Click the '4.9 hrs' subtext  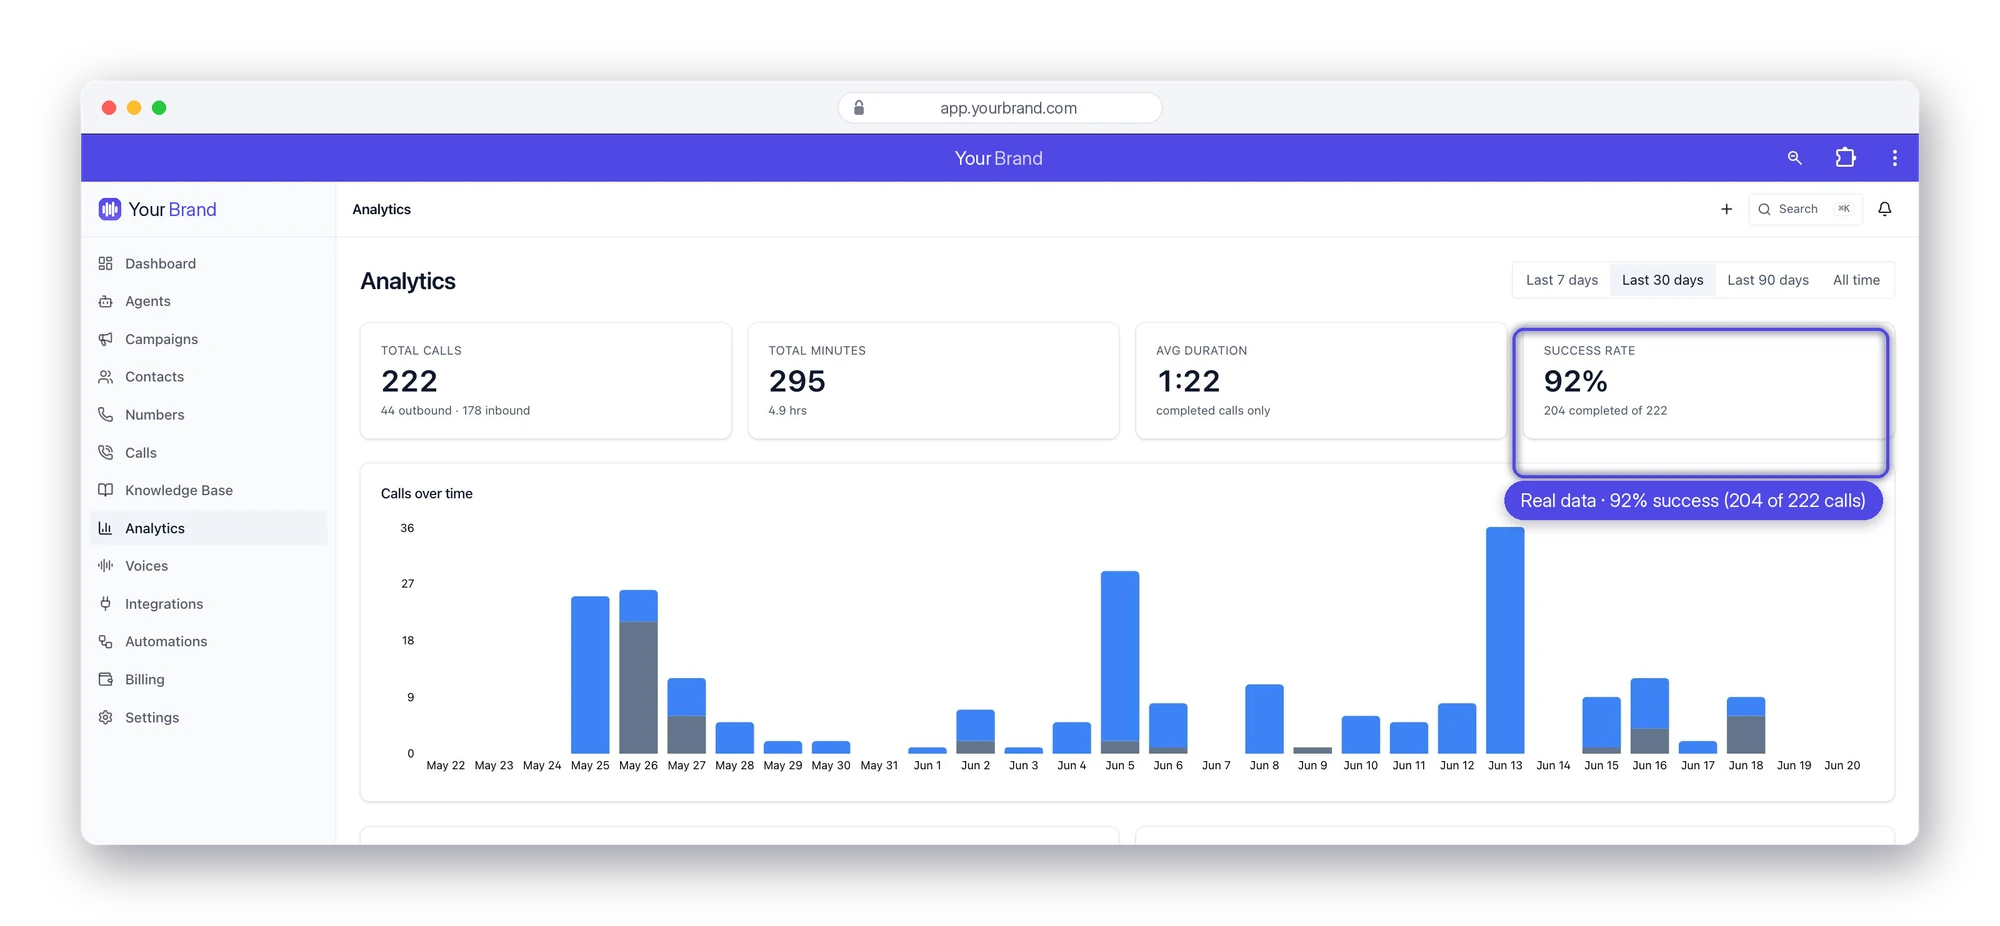pos(787,411)
